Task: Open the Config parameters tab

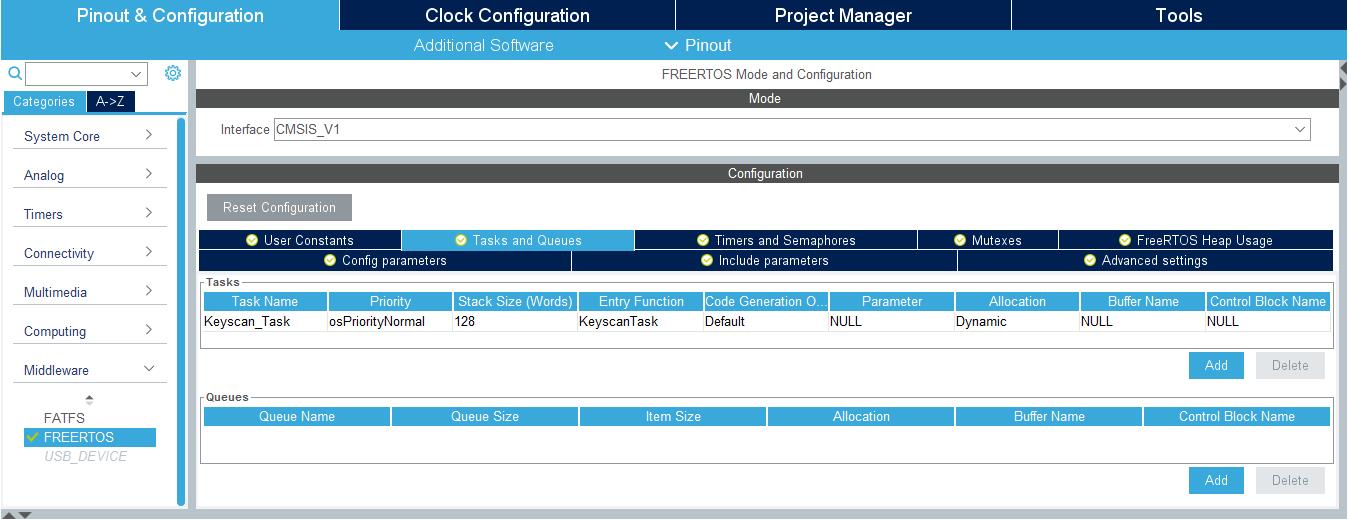Action: [385, 260]
